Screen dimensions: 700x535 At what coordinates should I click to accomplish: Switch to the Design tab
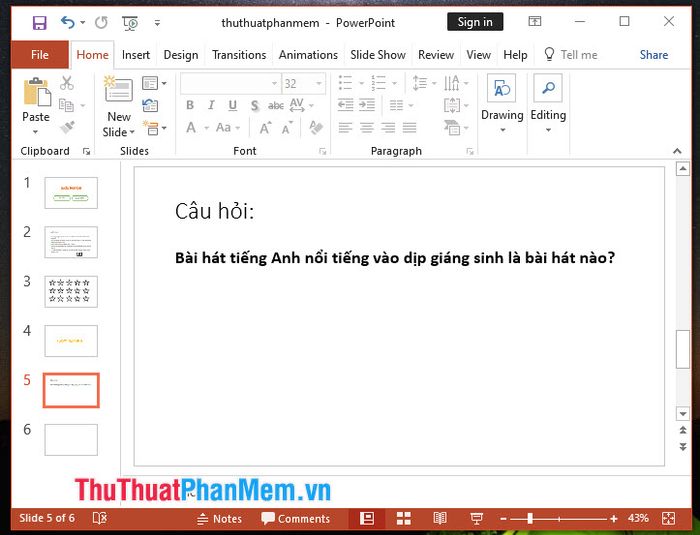point(181,55)
